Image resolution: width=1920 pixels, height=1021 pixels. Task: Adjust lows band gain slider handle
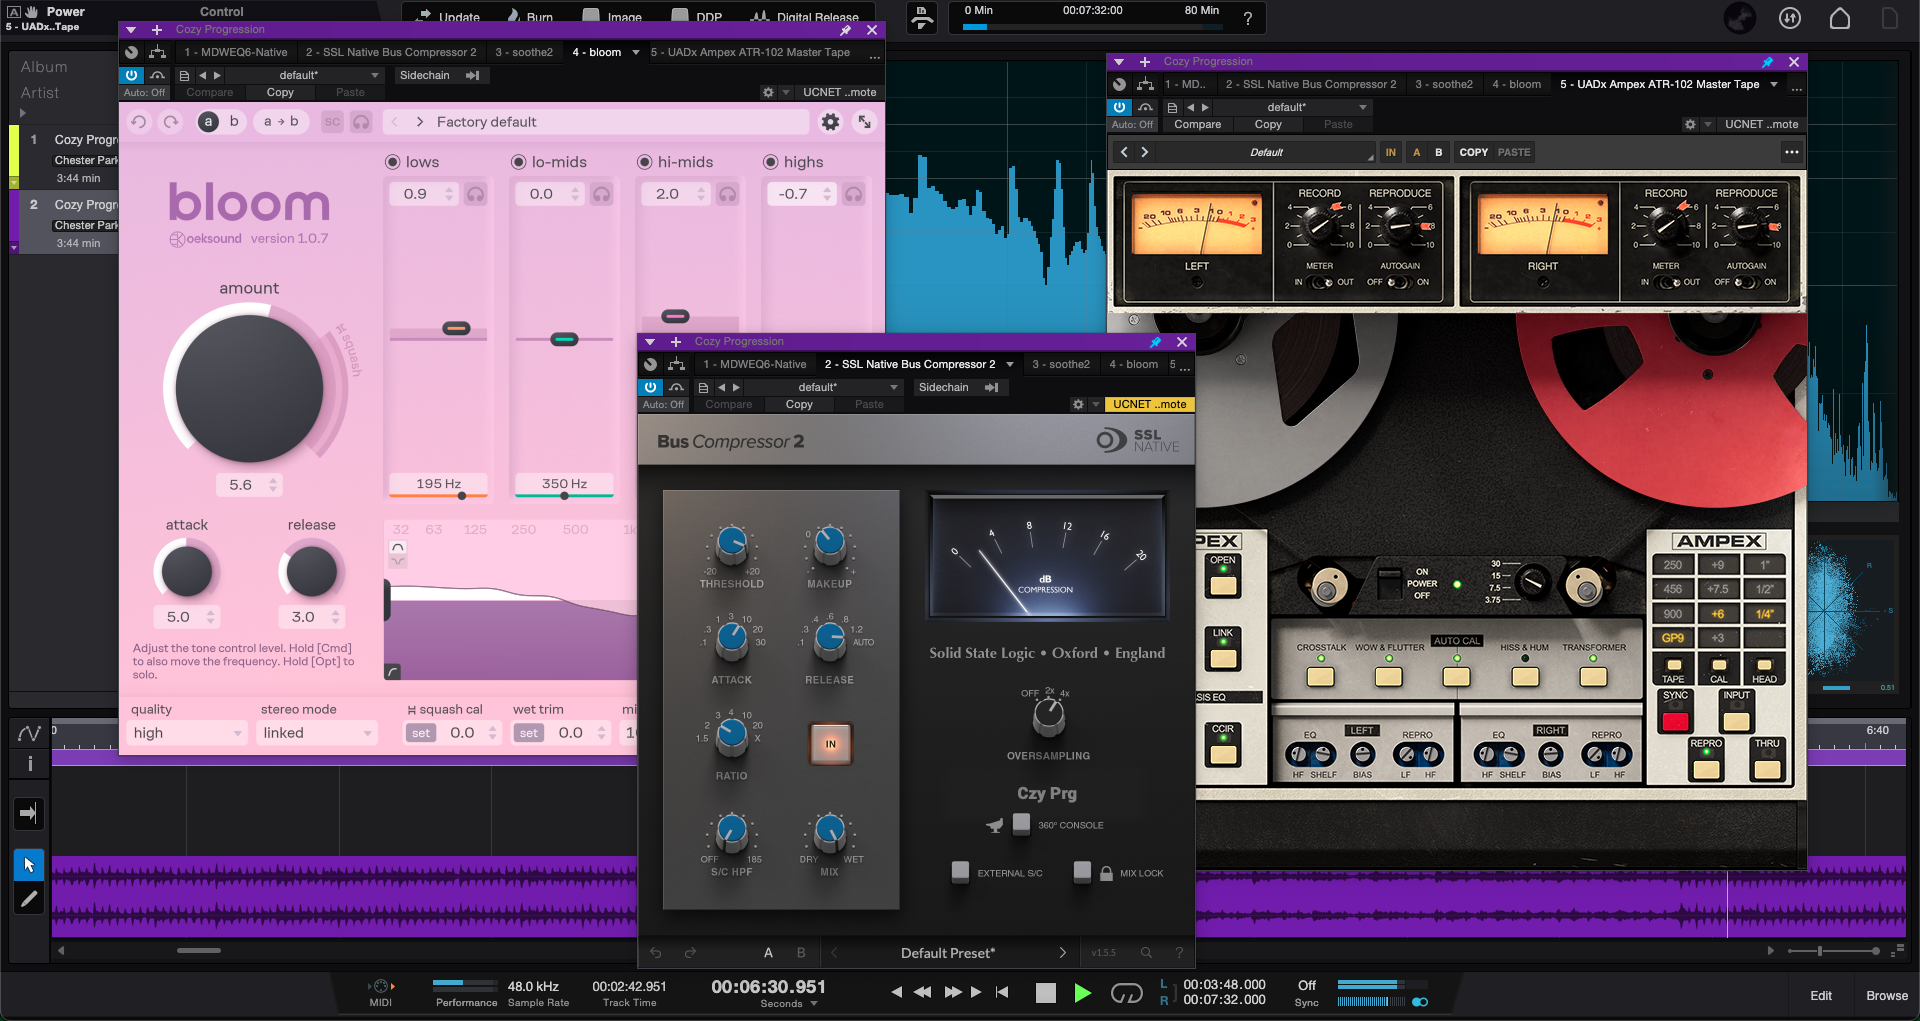click(456, 328)
